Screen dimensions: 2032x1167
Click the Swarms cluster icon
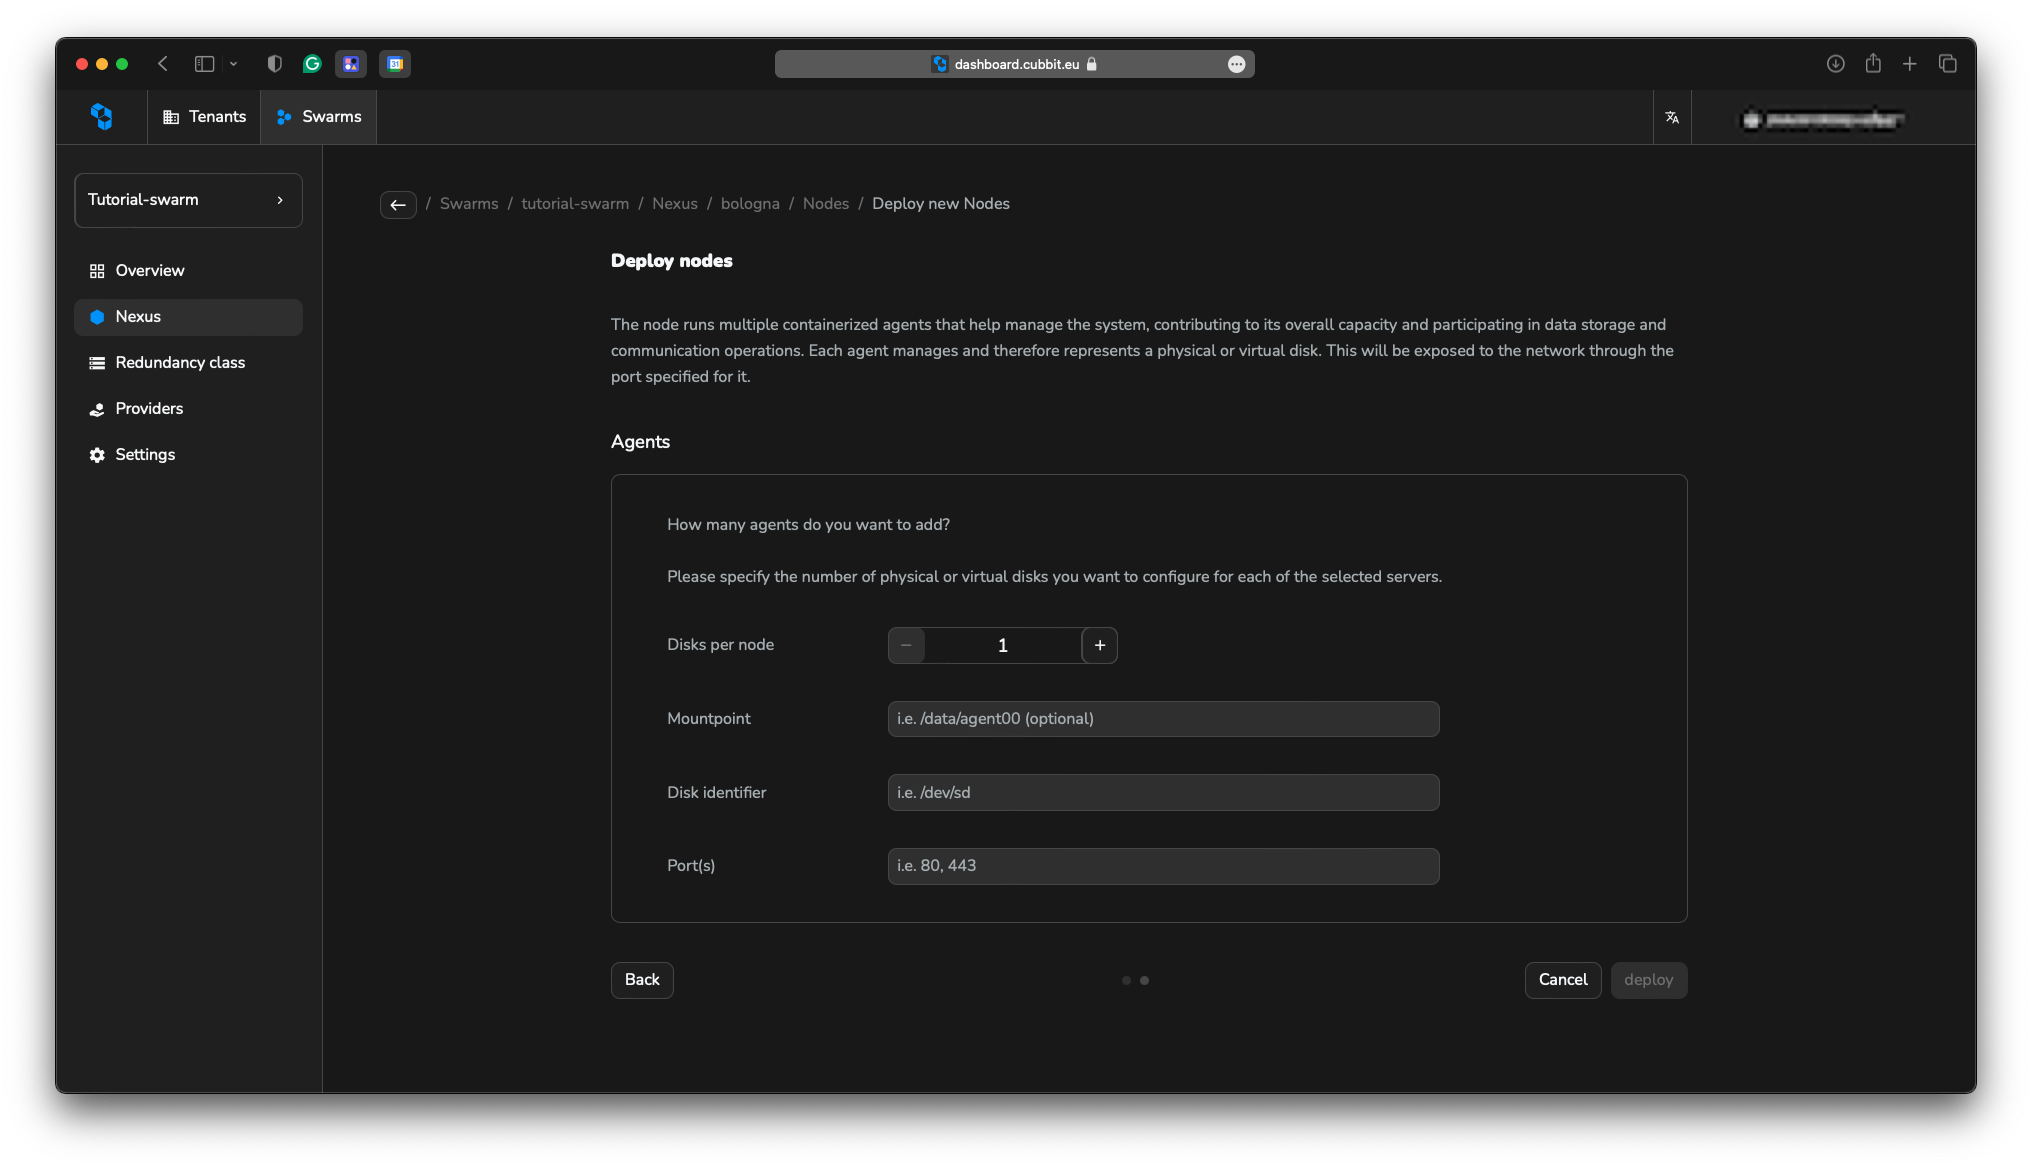pos(284,117)
